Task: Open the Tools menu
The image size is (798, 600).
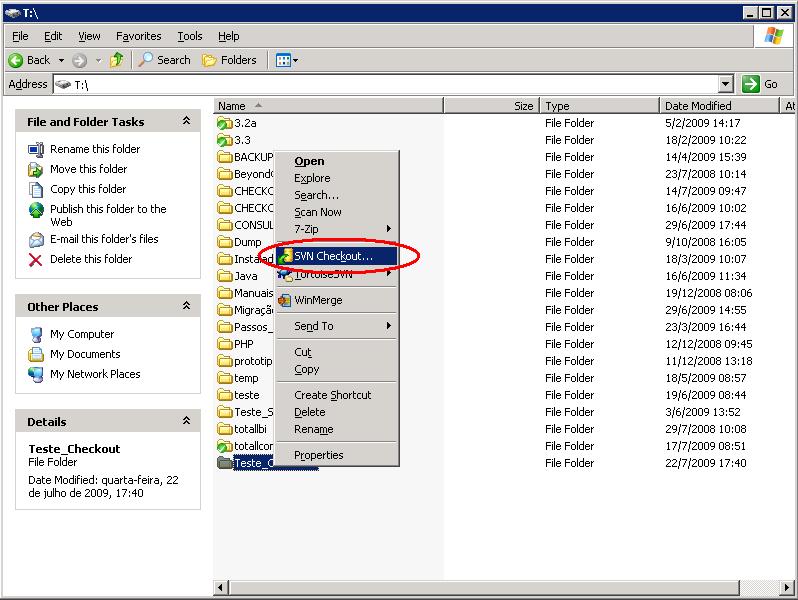Action: click(190, 36)
